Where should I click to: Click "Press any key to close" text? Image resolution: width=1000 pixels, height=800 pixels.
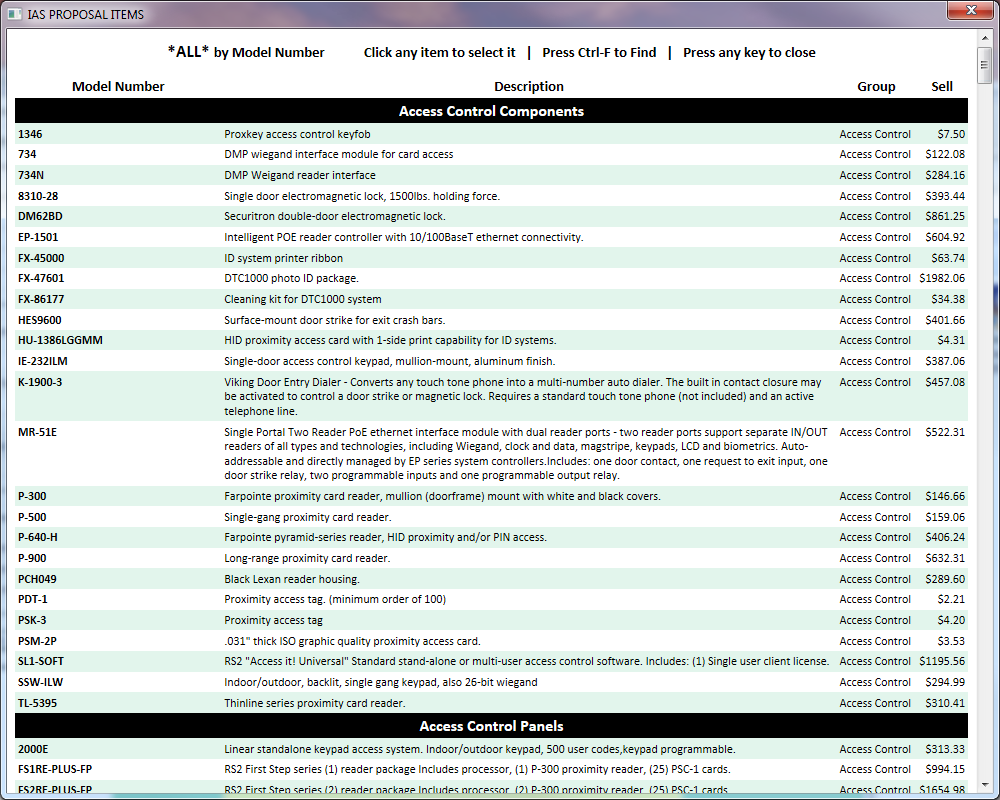749,52
